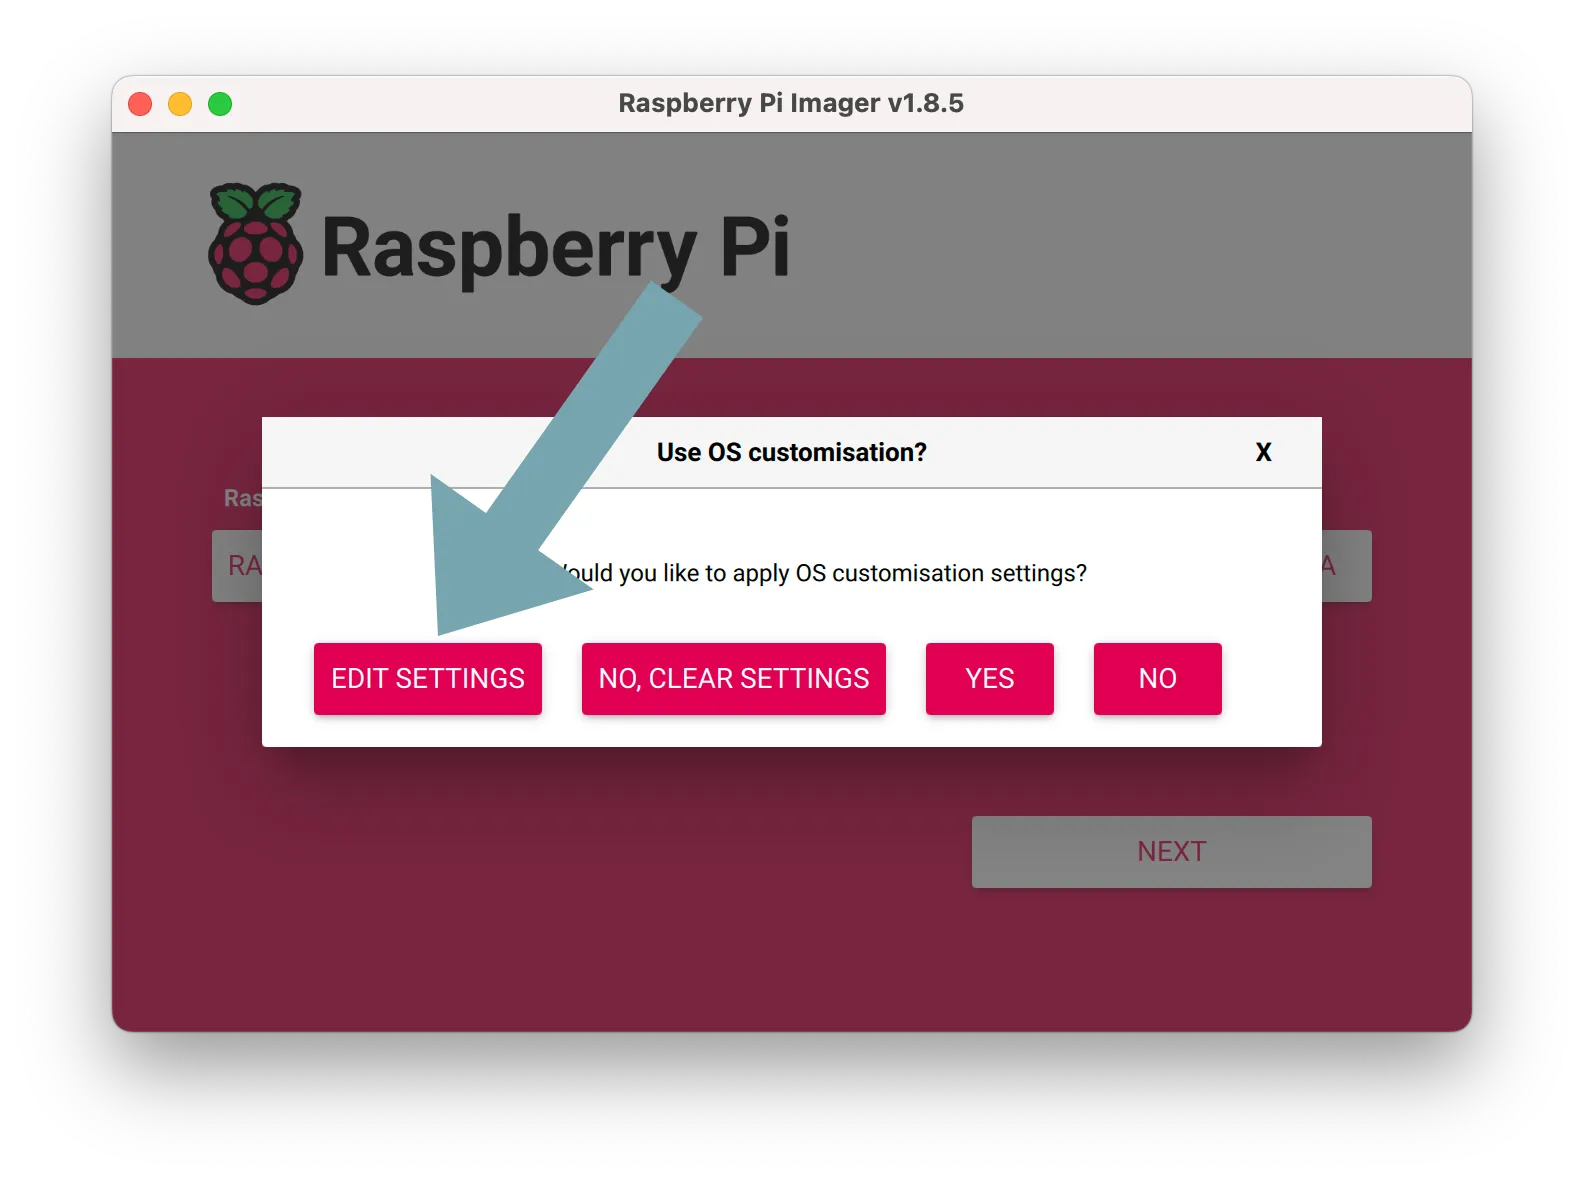Choose NO, CLEAR SETTINGS
The image size is (1584, 1180).
(x=733, y=679)
